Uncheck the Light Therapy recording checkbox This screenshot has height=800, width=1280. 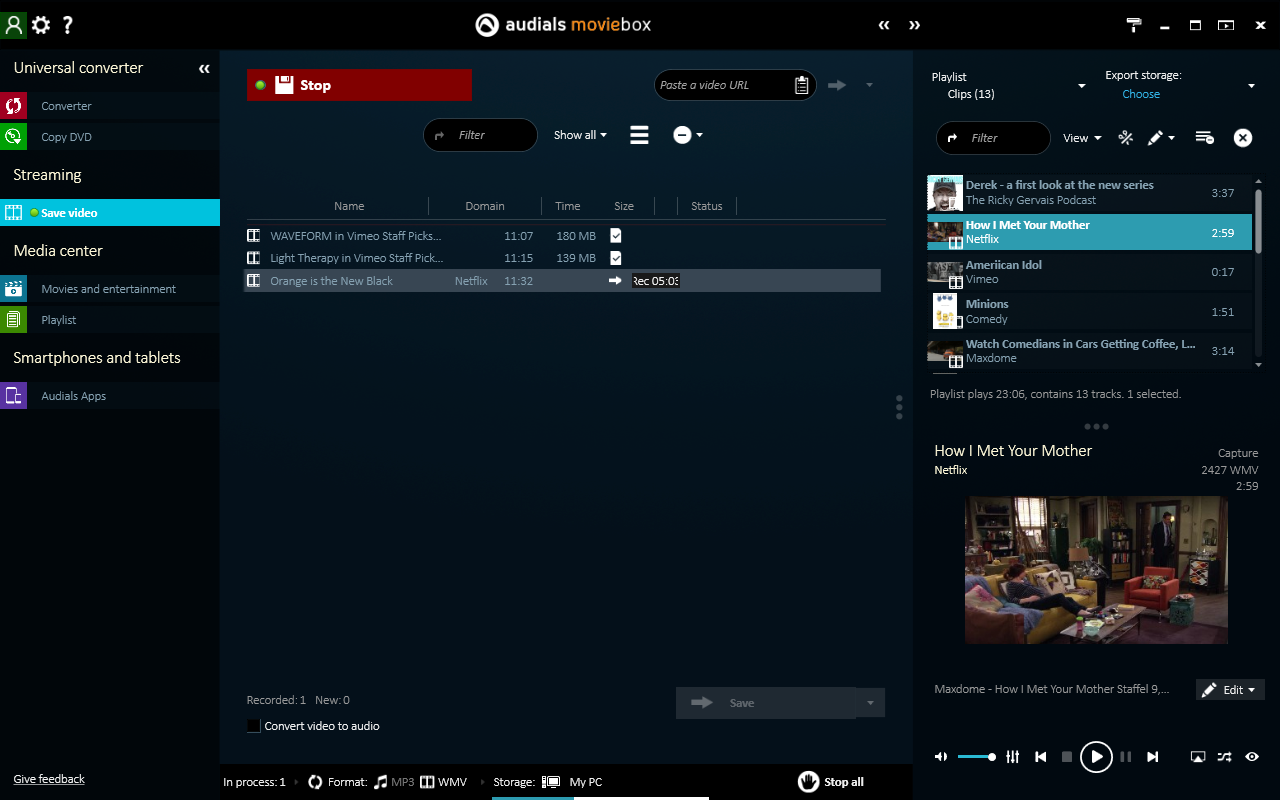[x=616, y=258]
